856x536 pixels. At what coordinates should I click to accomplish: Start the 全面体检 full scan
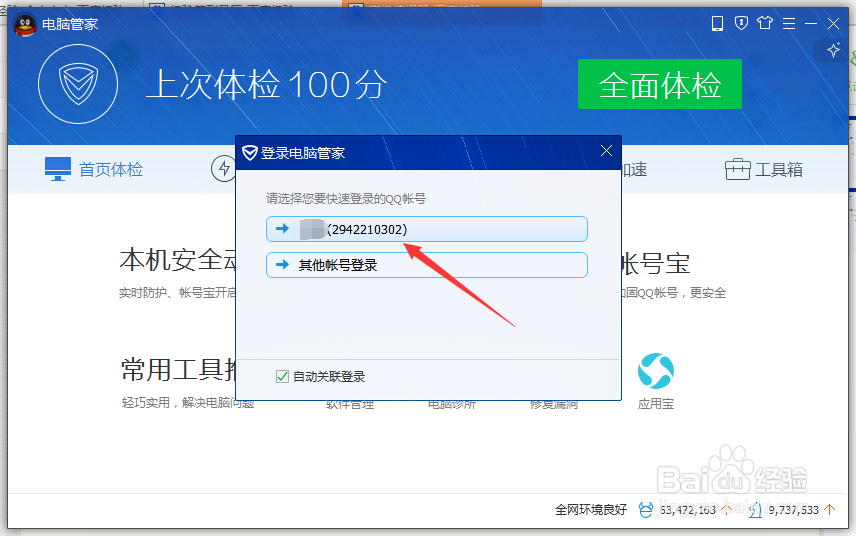(659, 84)
